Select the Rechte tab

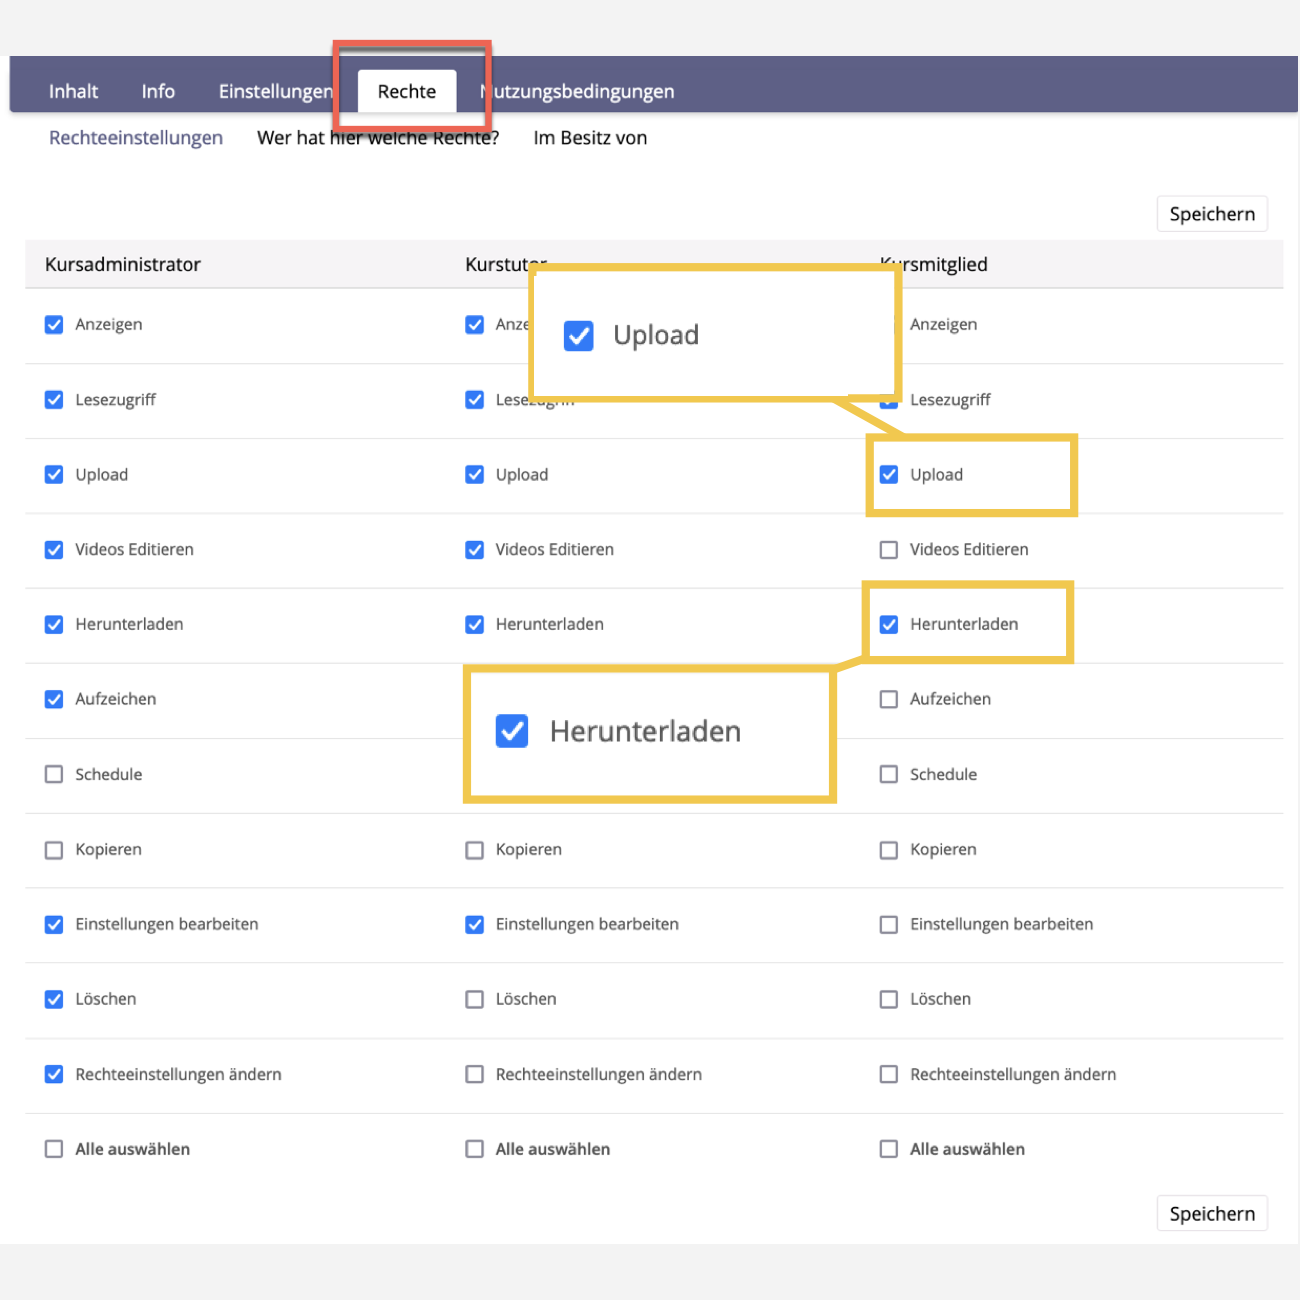pos(407,91)
